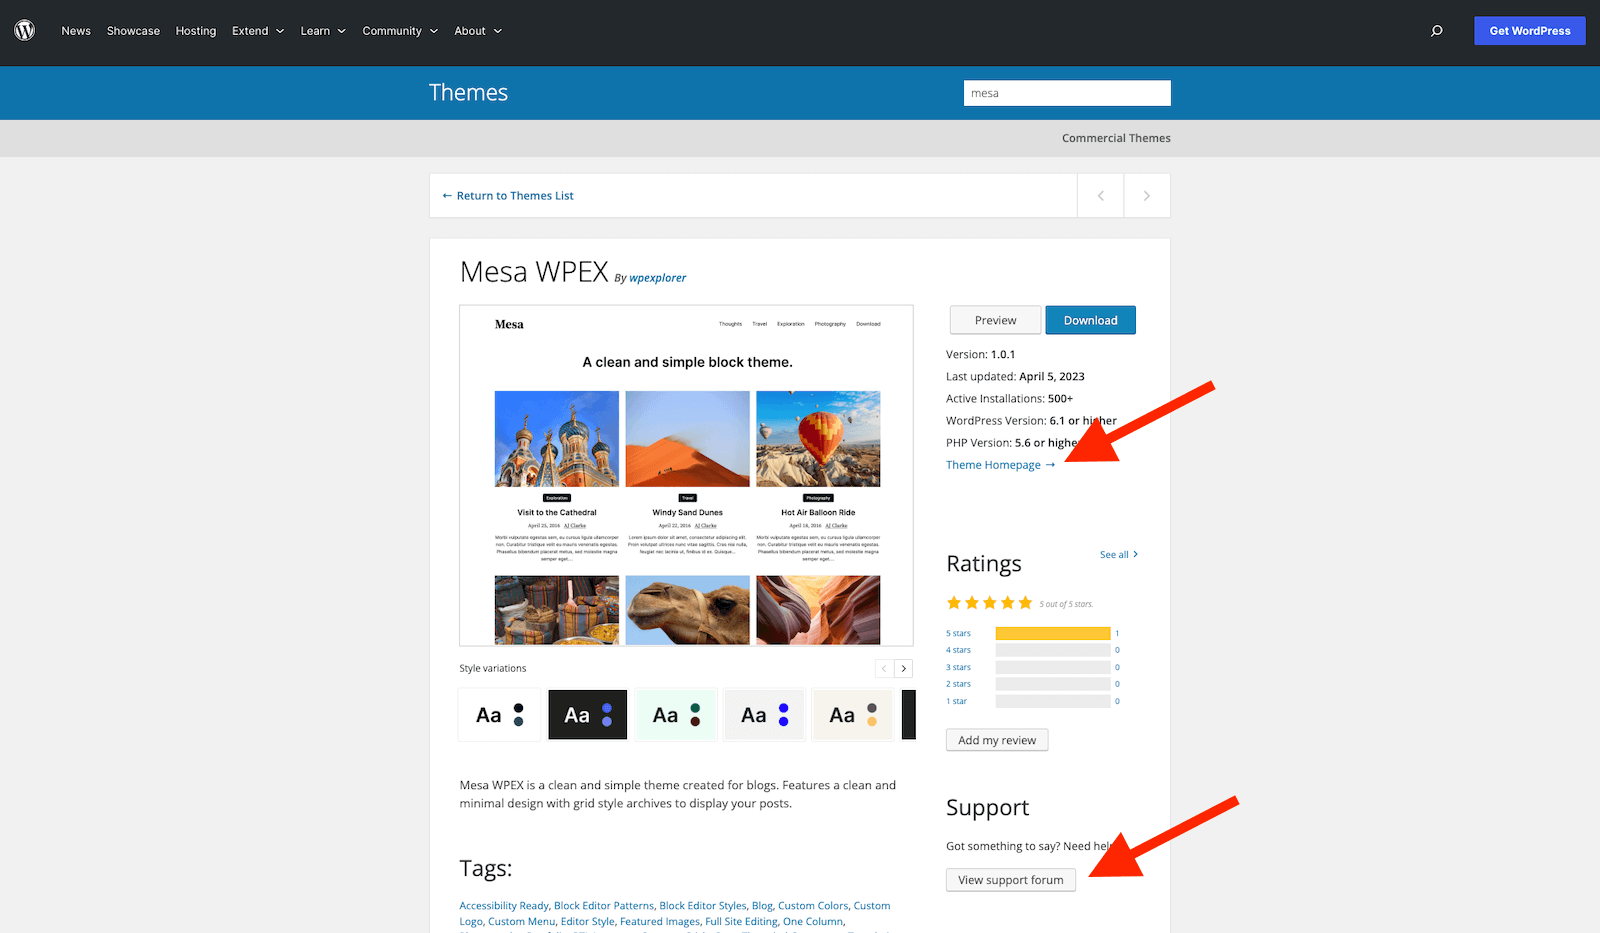This screenshot has width=1600, height=933.
Task: Expand the About menu
Action: (478, 31)
